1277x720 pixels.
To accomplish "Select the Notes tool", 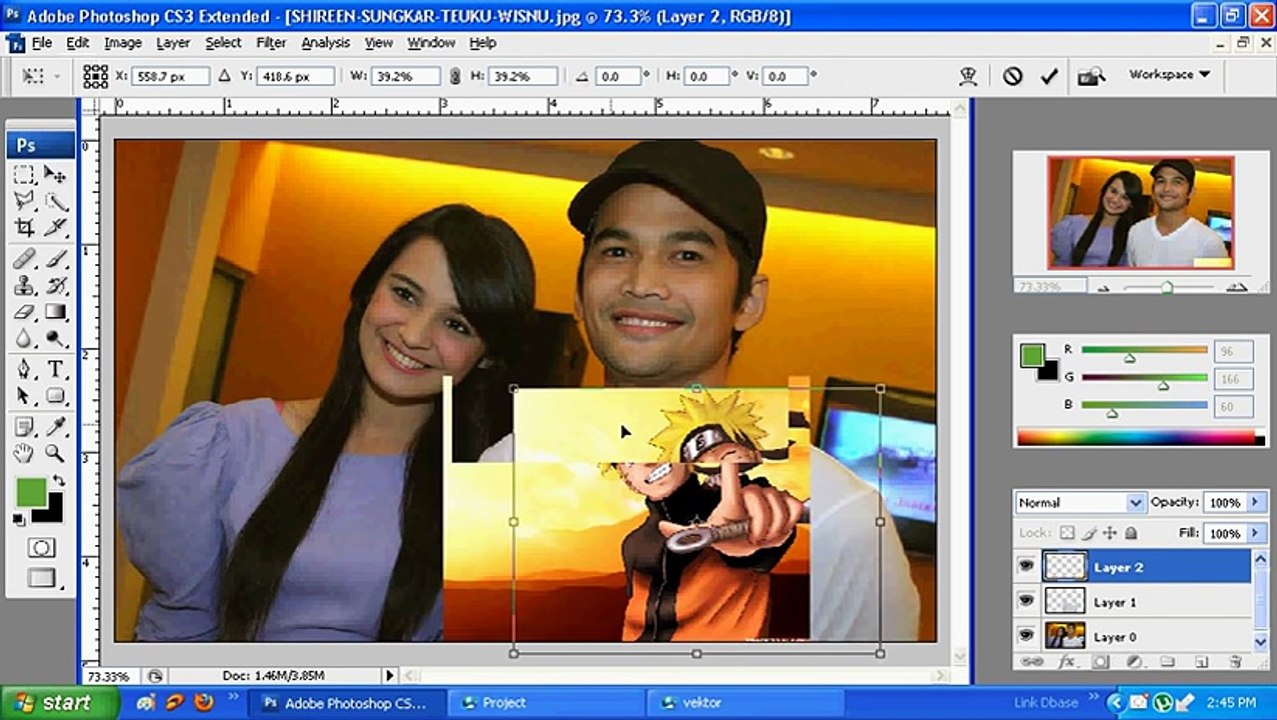I will point(25,427).
